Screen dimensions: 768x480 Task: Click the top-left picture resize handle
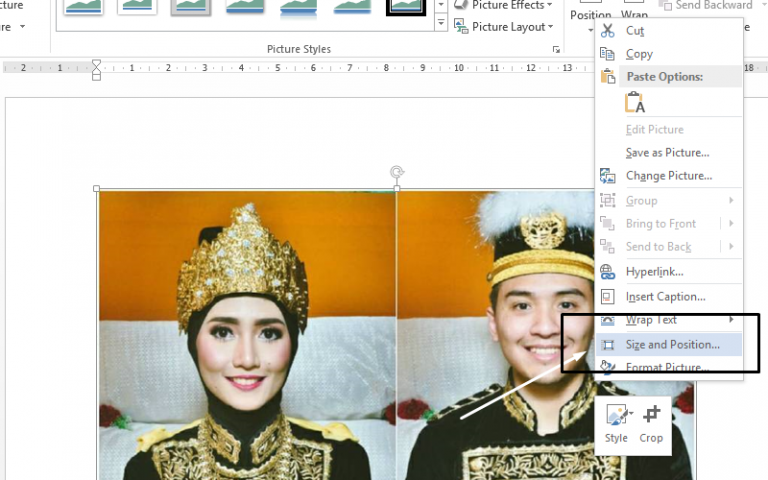[x=96, y=189]
